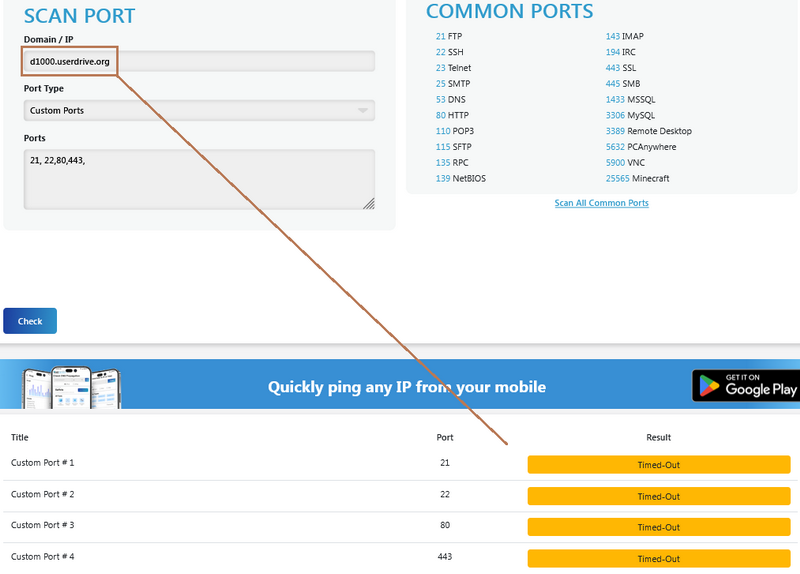Select port 194 IRC
This screenshot has height=574, width=800.
click(x=620, y=52)
